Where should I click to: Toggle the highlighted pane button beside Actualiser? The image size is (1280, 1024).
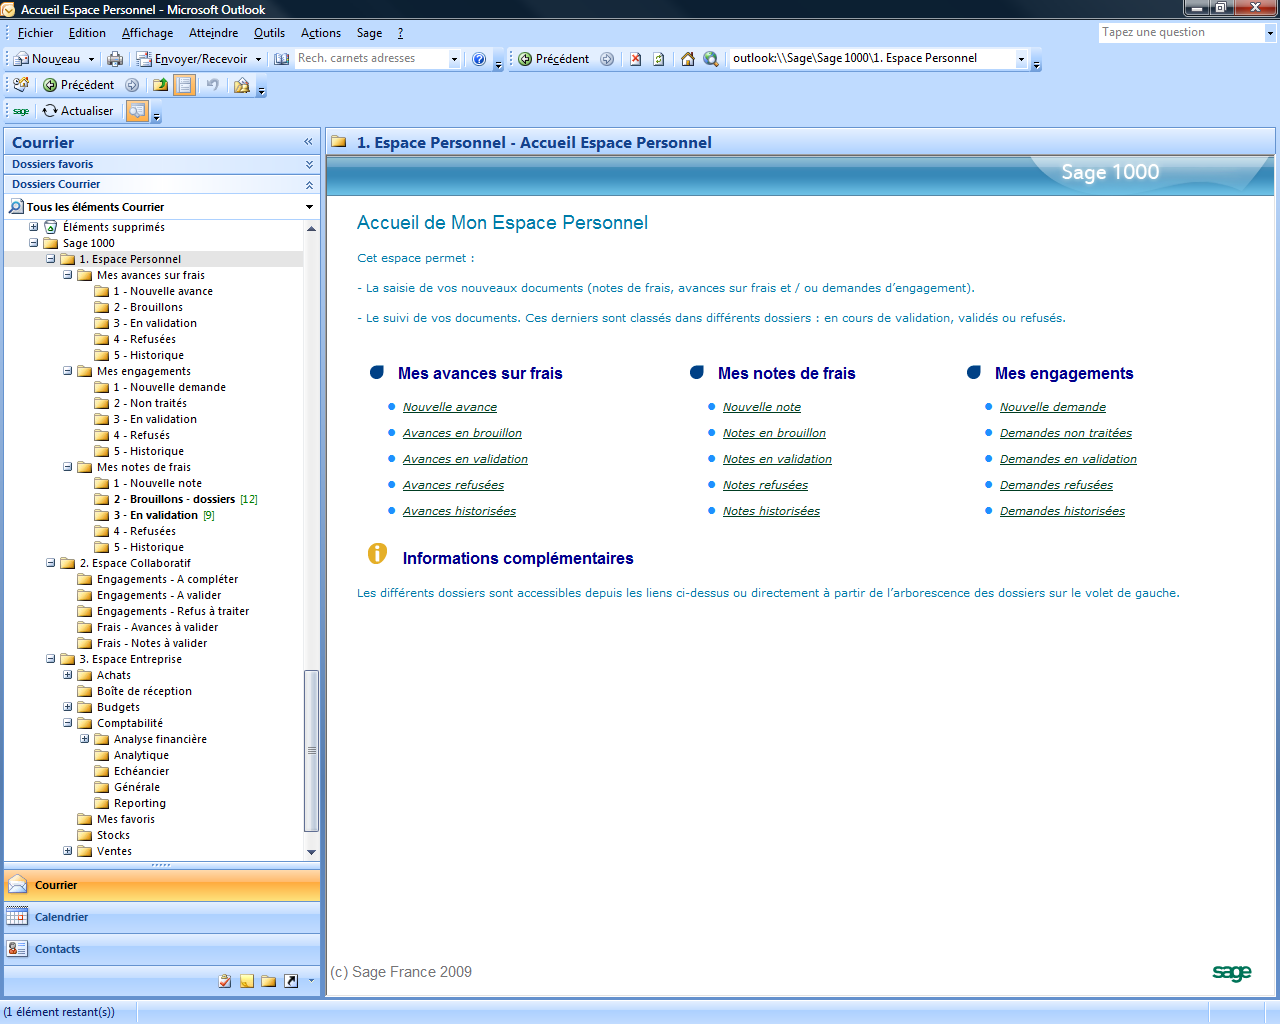137,111
